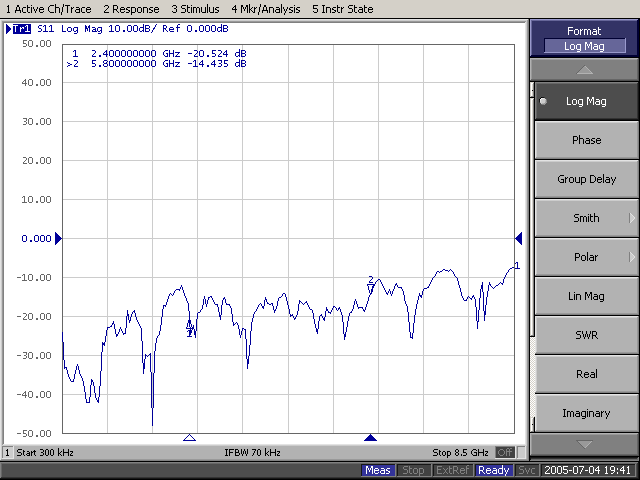Choose the SWR format button
Image resolution: width=640 pixels, height=480 pixels.
[x=587, y=335]
